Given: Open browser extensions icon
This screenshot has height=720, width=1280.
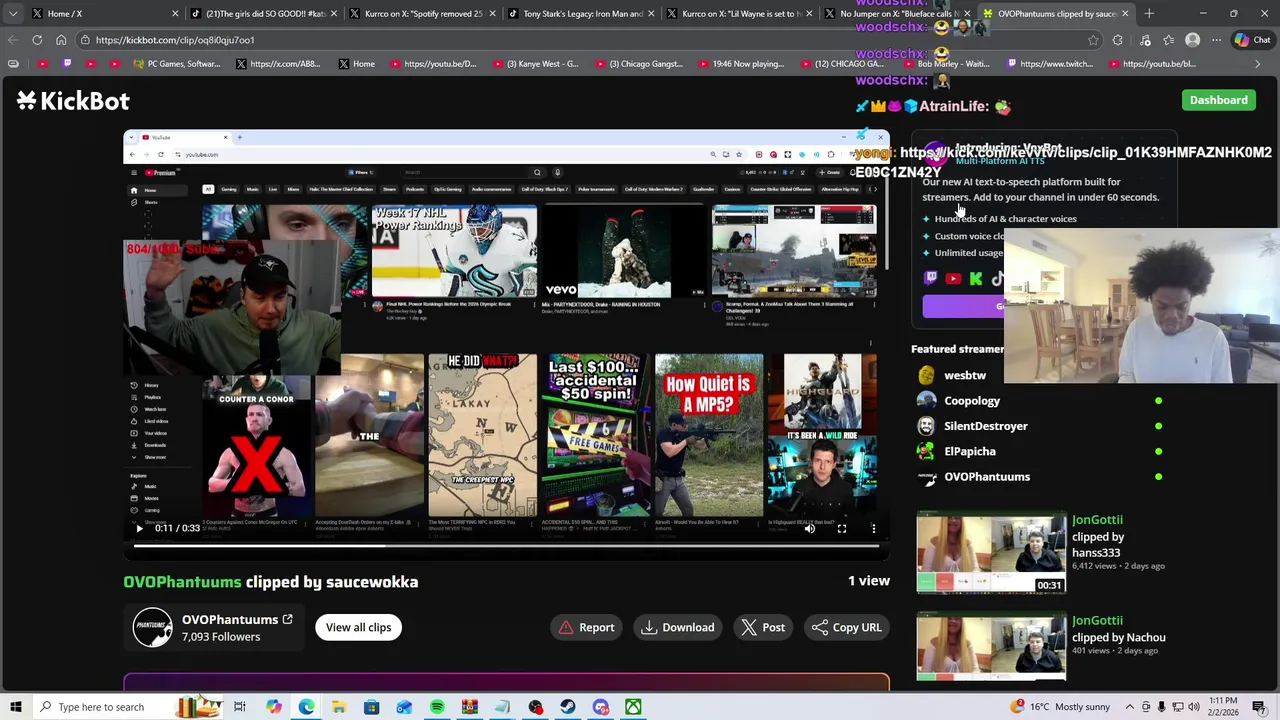Looking at the screenshot, I should click(1118, 40).
